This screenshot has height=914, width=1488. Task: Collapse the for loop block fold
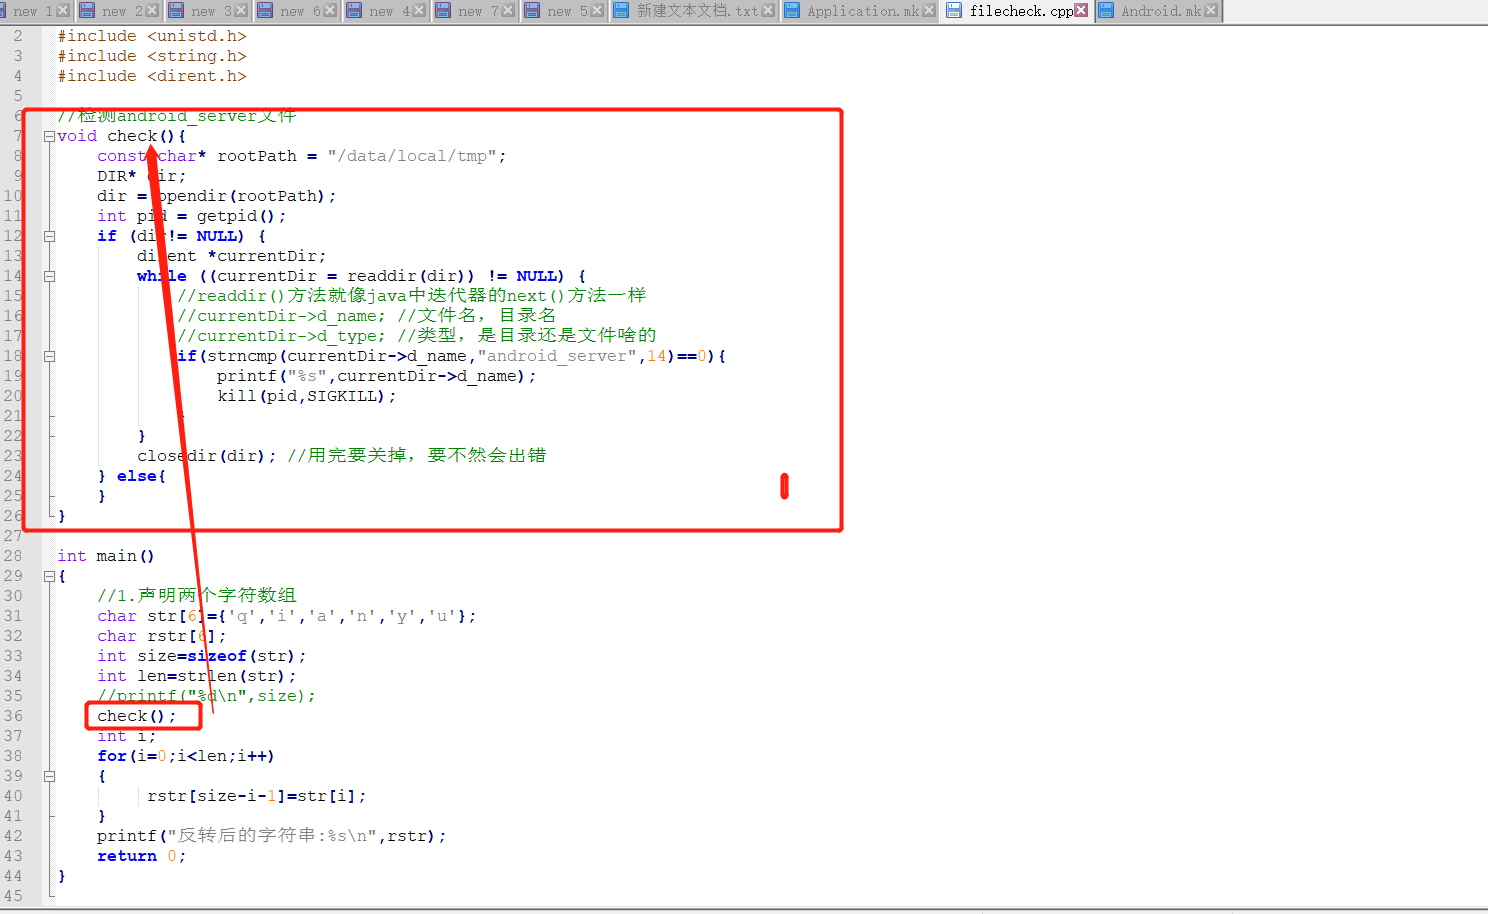49,776
